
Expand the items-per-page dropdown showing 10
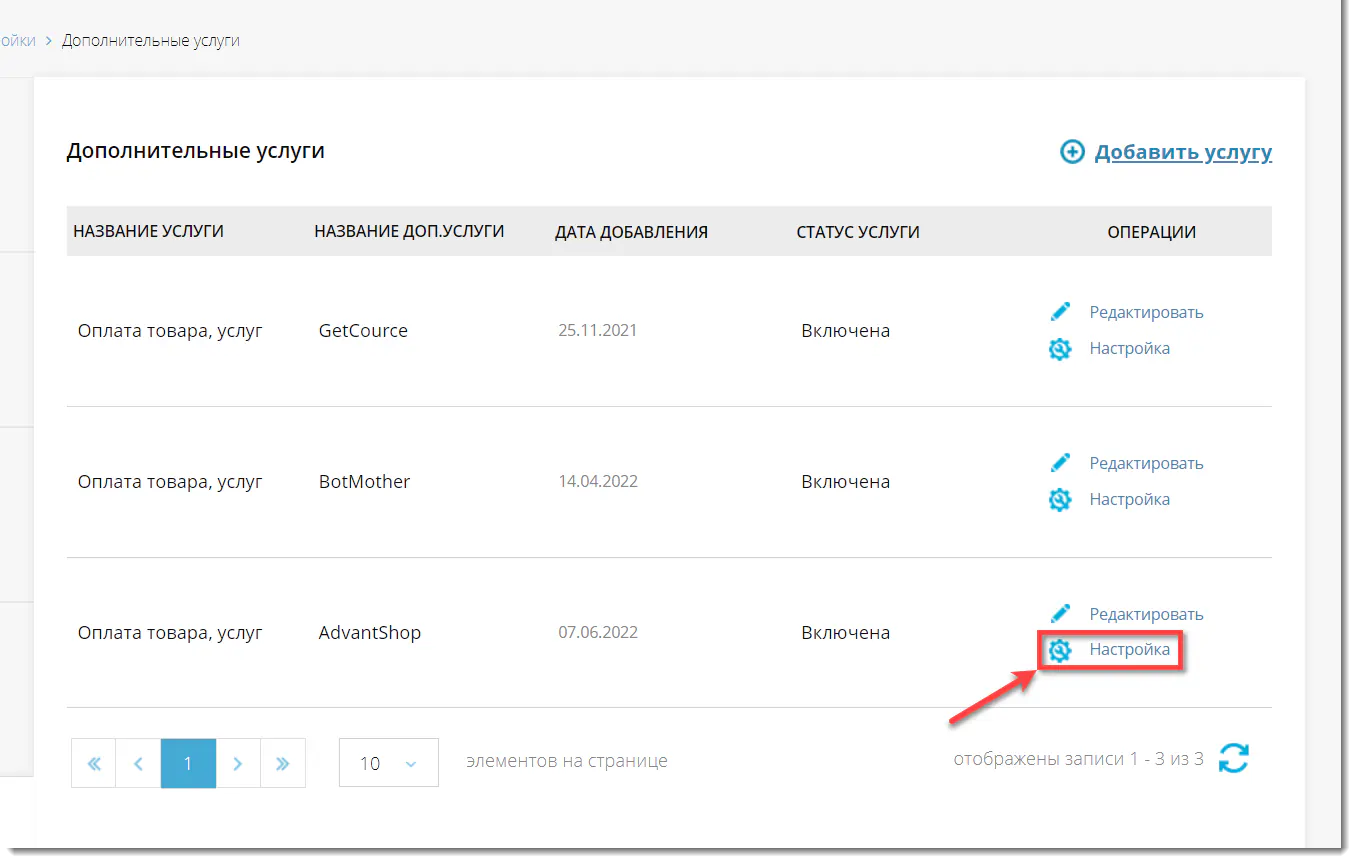(389, 763)
